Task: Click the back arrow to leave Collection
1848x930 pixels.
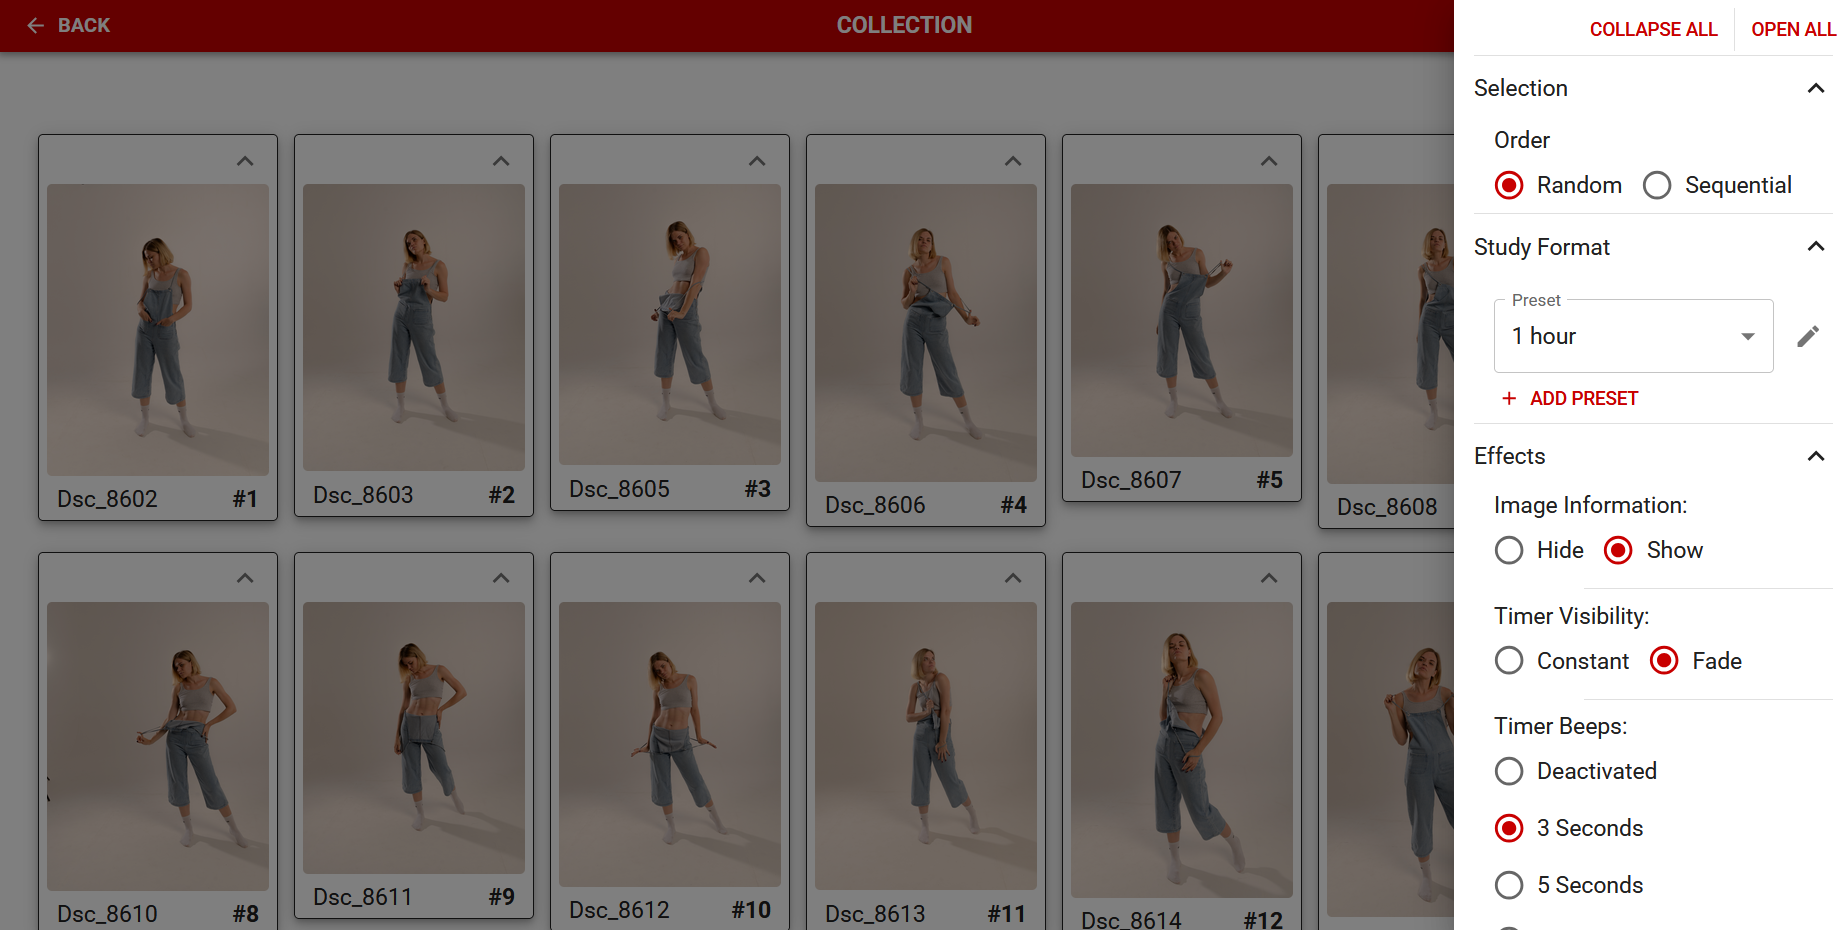Action: 36,25
